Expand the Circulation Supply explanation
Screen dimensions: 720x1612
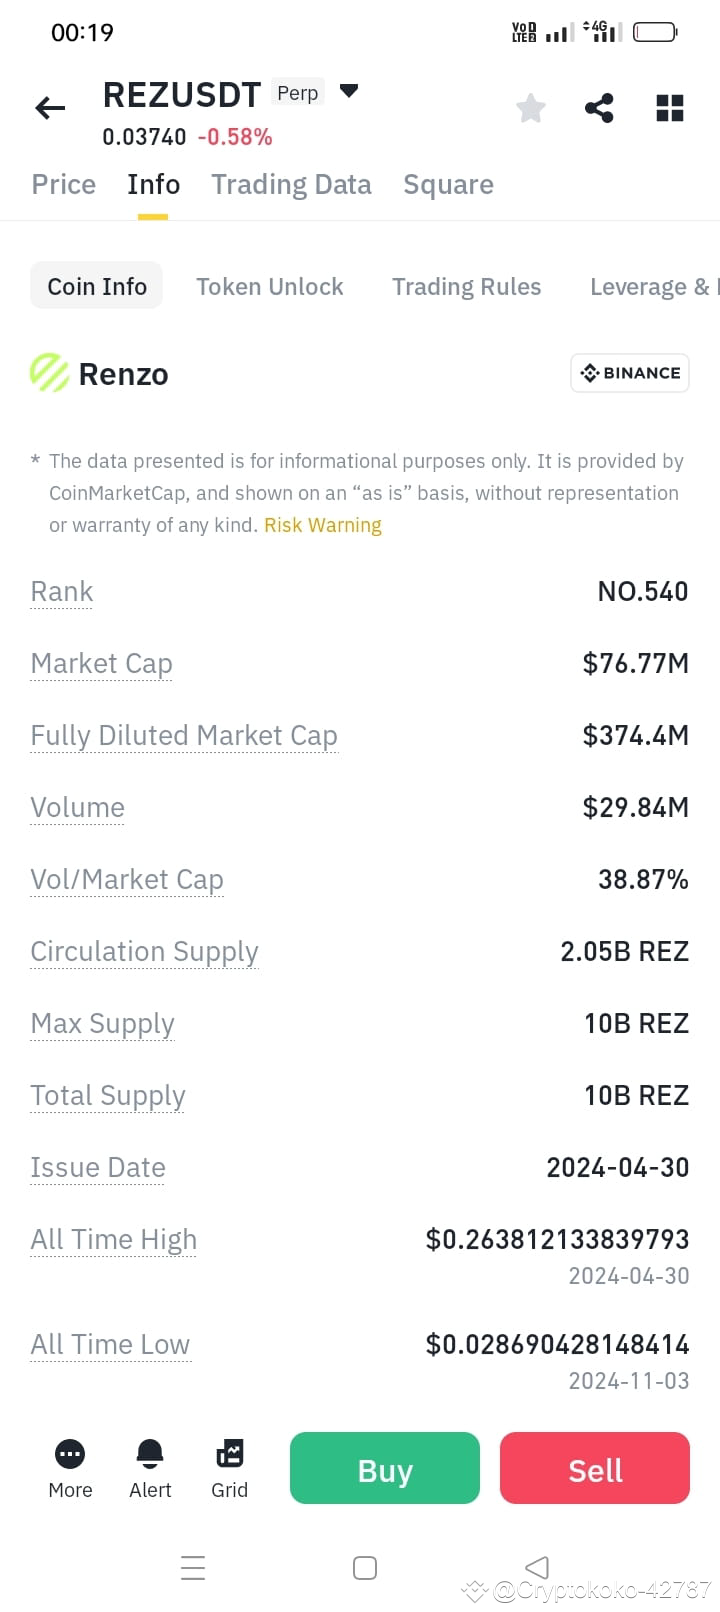tap(144, 951)
